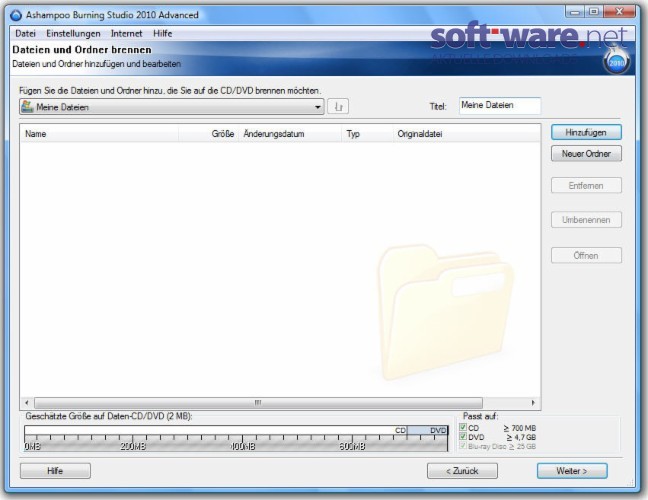Sort by the Name column header
This screenshot has height=500, width=648.
tap(100, 134)
